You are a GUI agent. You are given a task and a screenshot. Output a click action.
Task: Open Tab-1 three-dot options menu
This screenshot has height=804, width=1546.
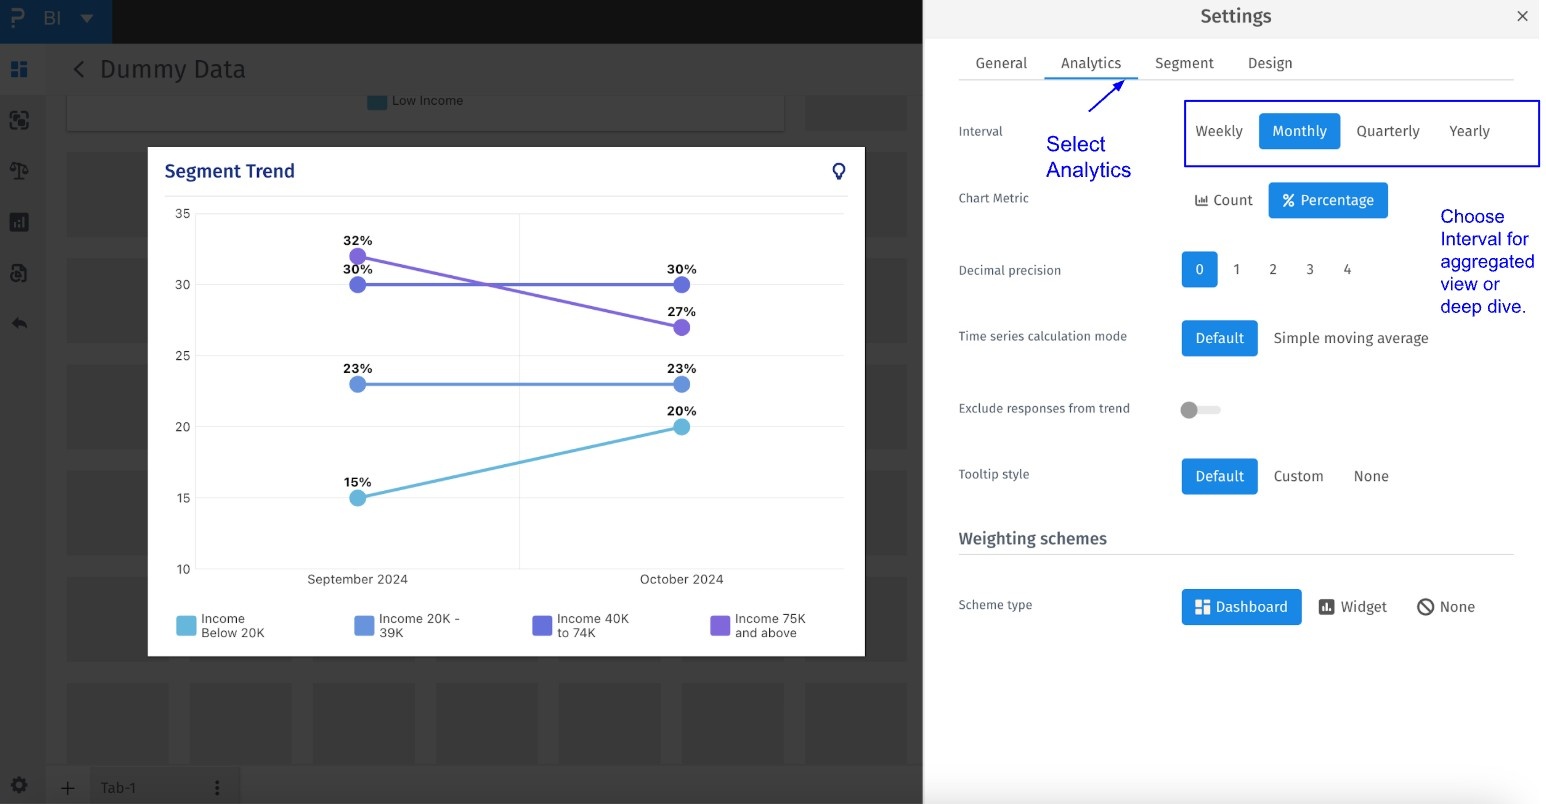tap(217, 788)
